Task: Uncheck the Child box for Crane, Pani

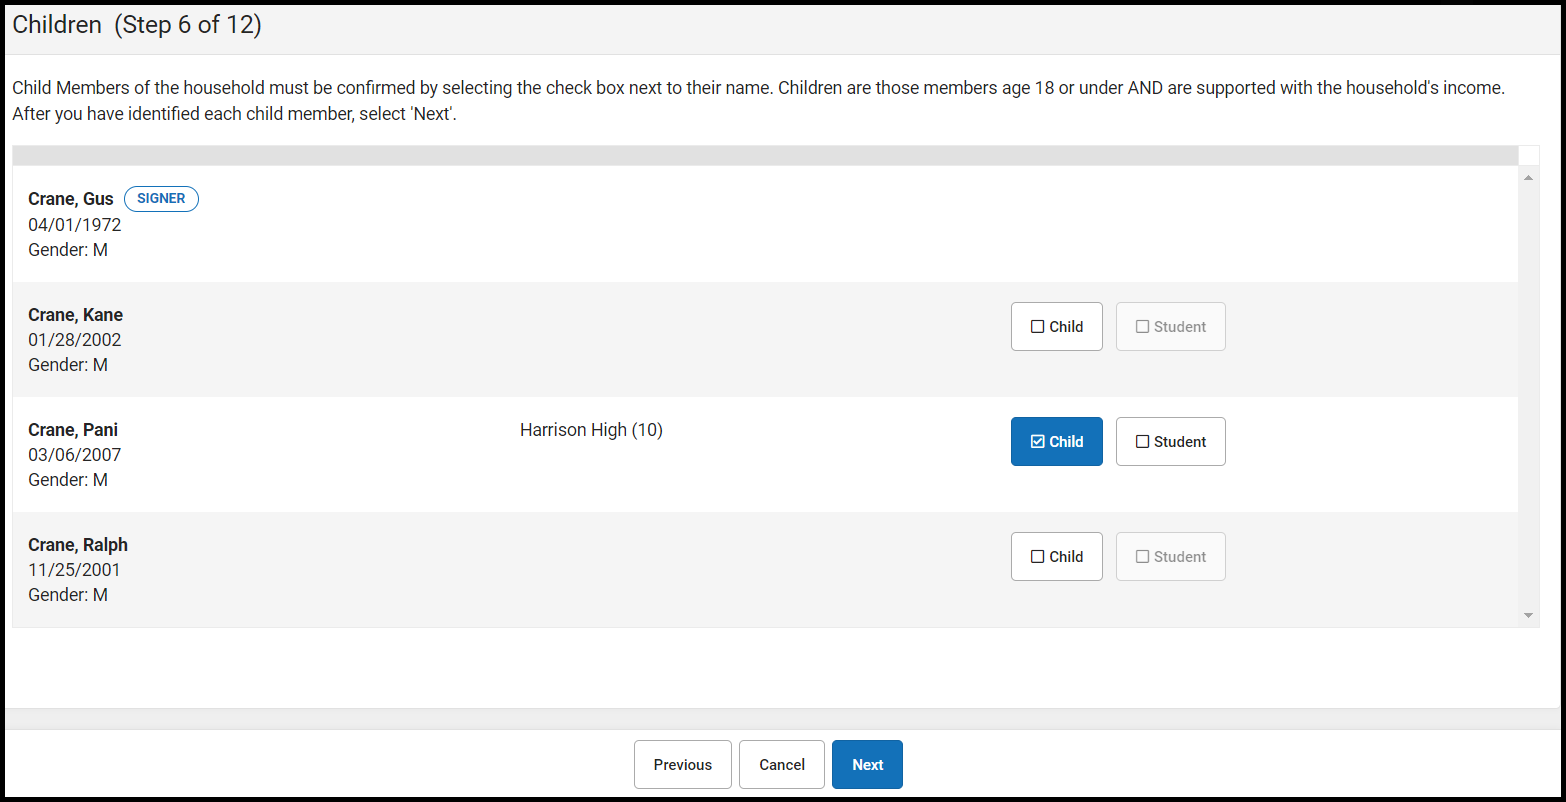Action: pos(1056,442)
